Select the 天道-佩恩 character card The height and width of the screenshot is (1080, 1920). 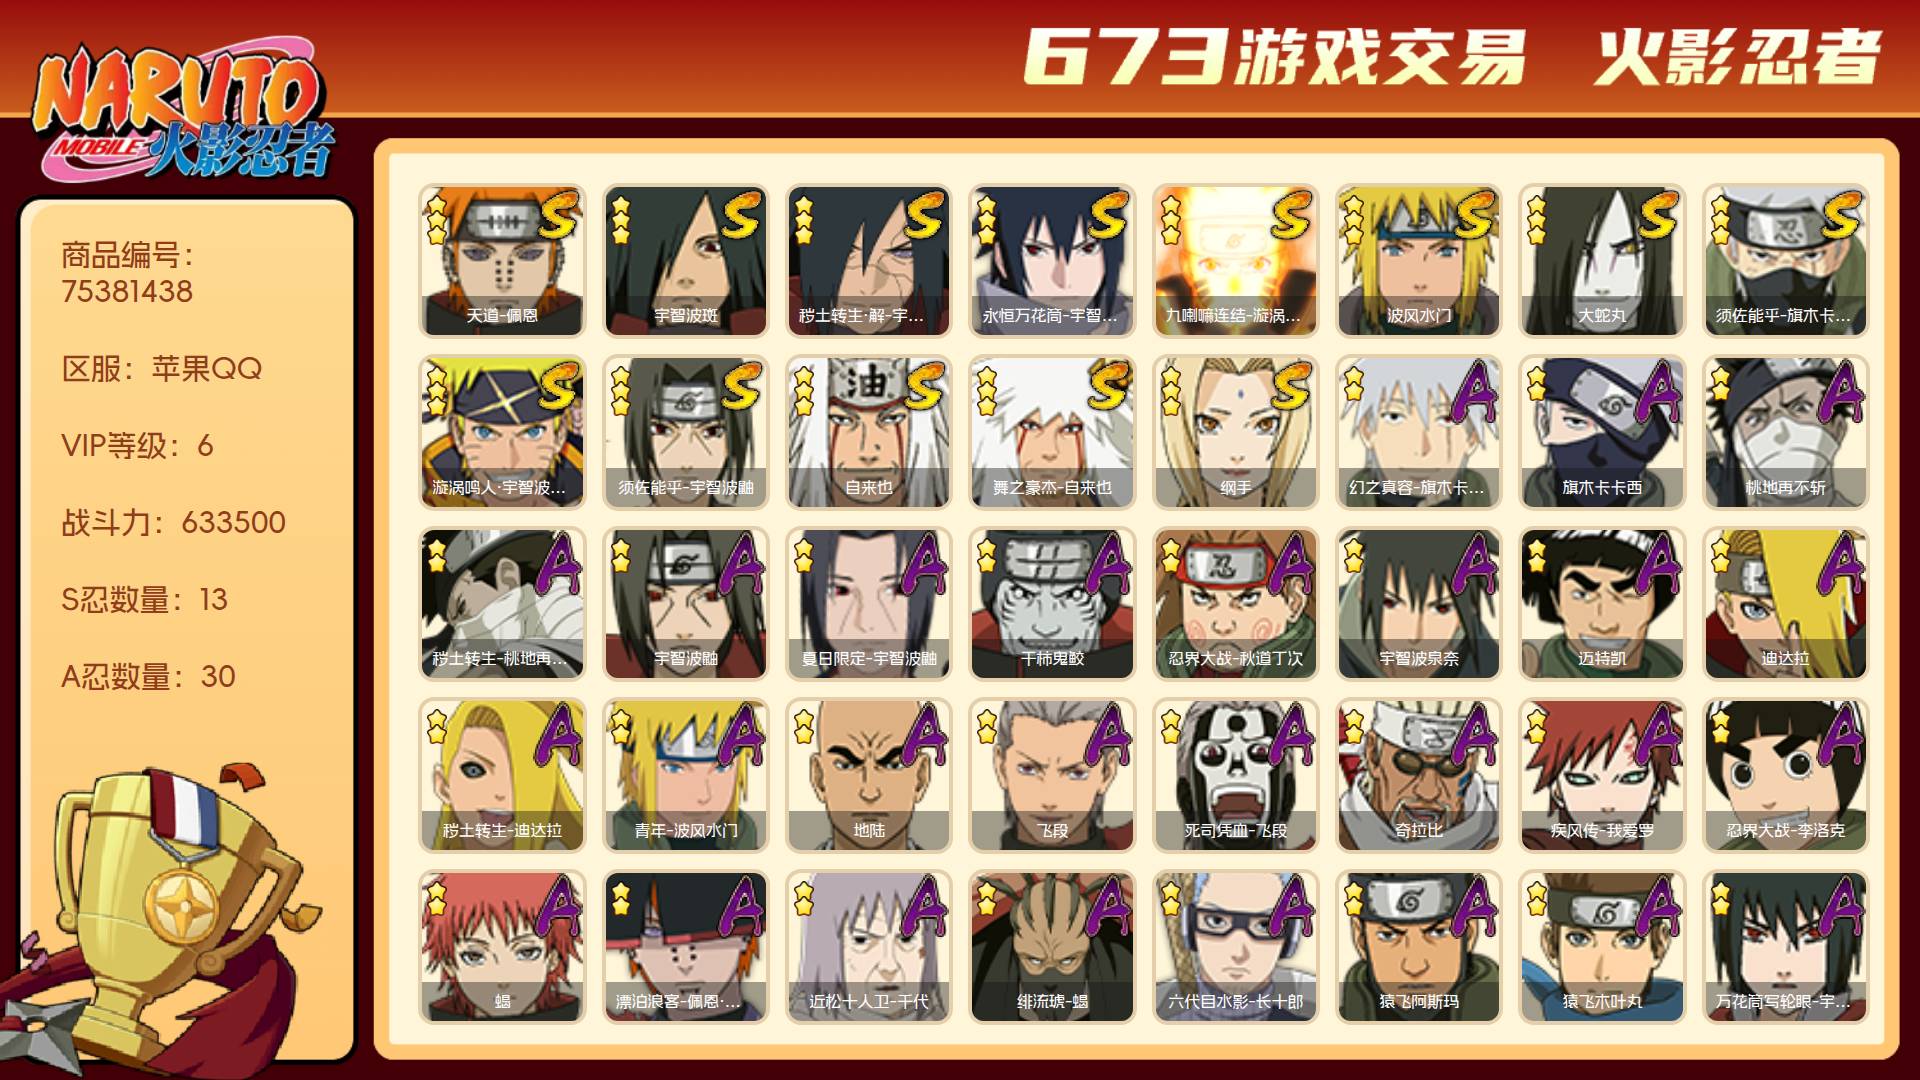(502, 260)
